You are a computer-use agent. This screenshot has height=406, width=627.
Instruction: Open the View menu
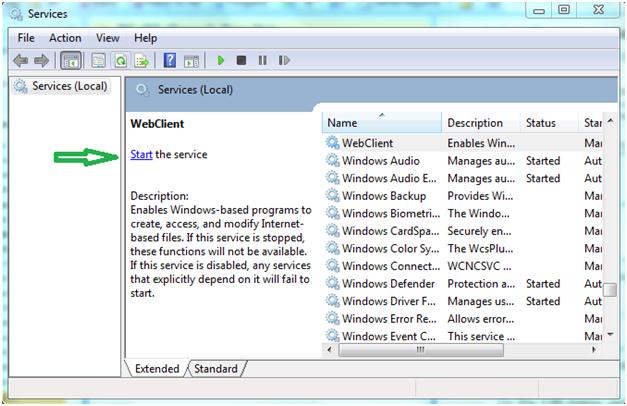click(x=107, y=38)
